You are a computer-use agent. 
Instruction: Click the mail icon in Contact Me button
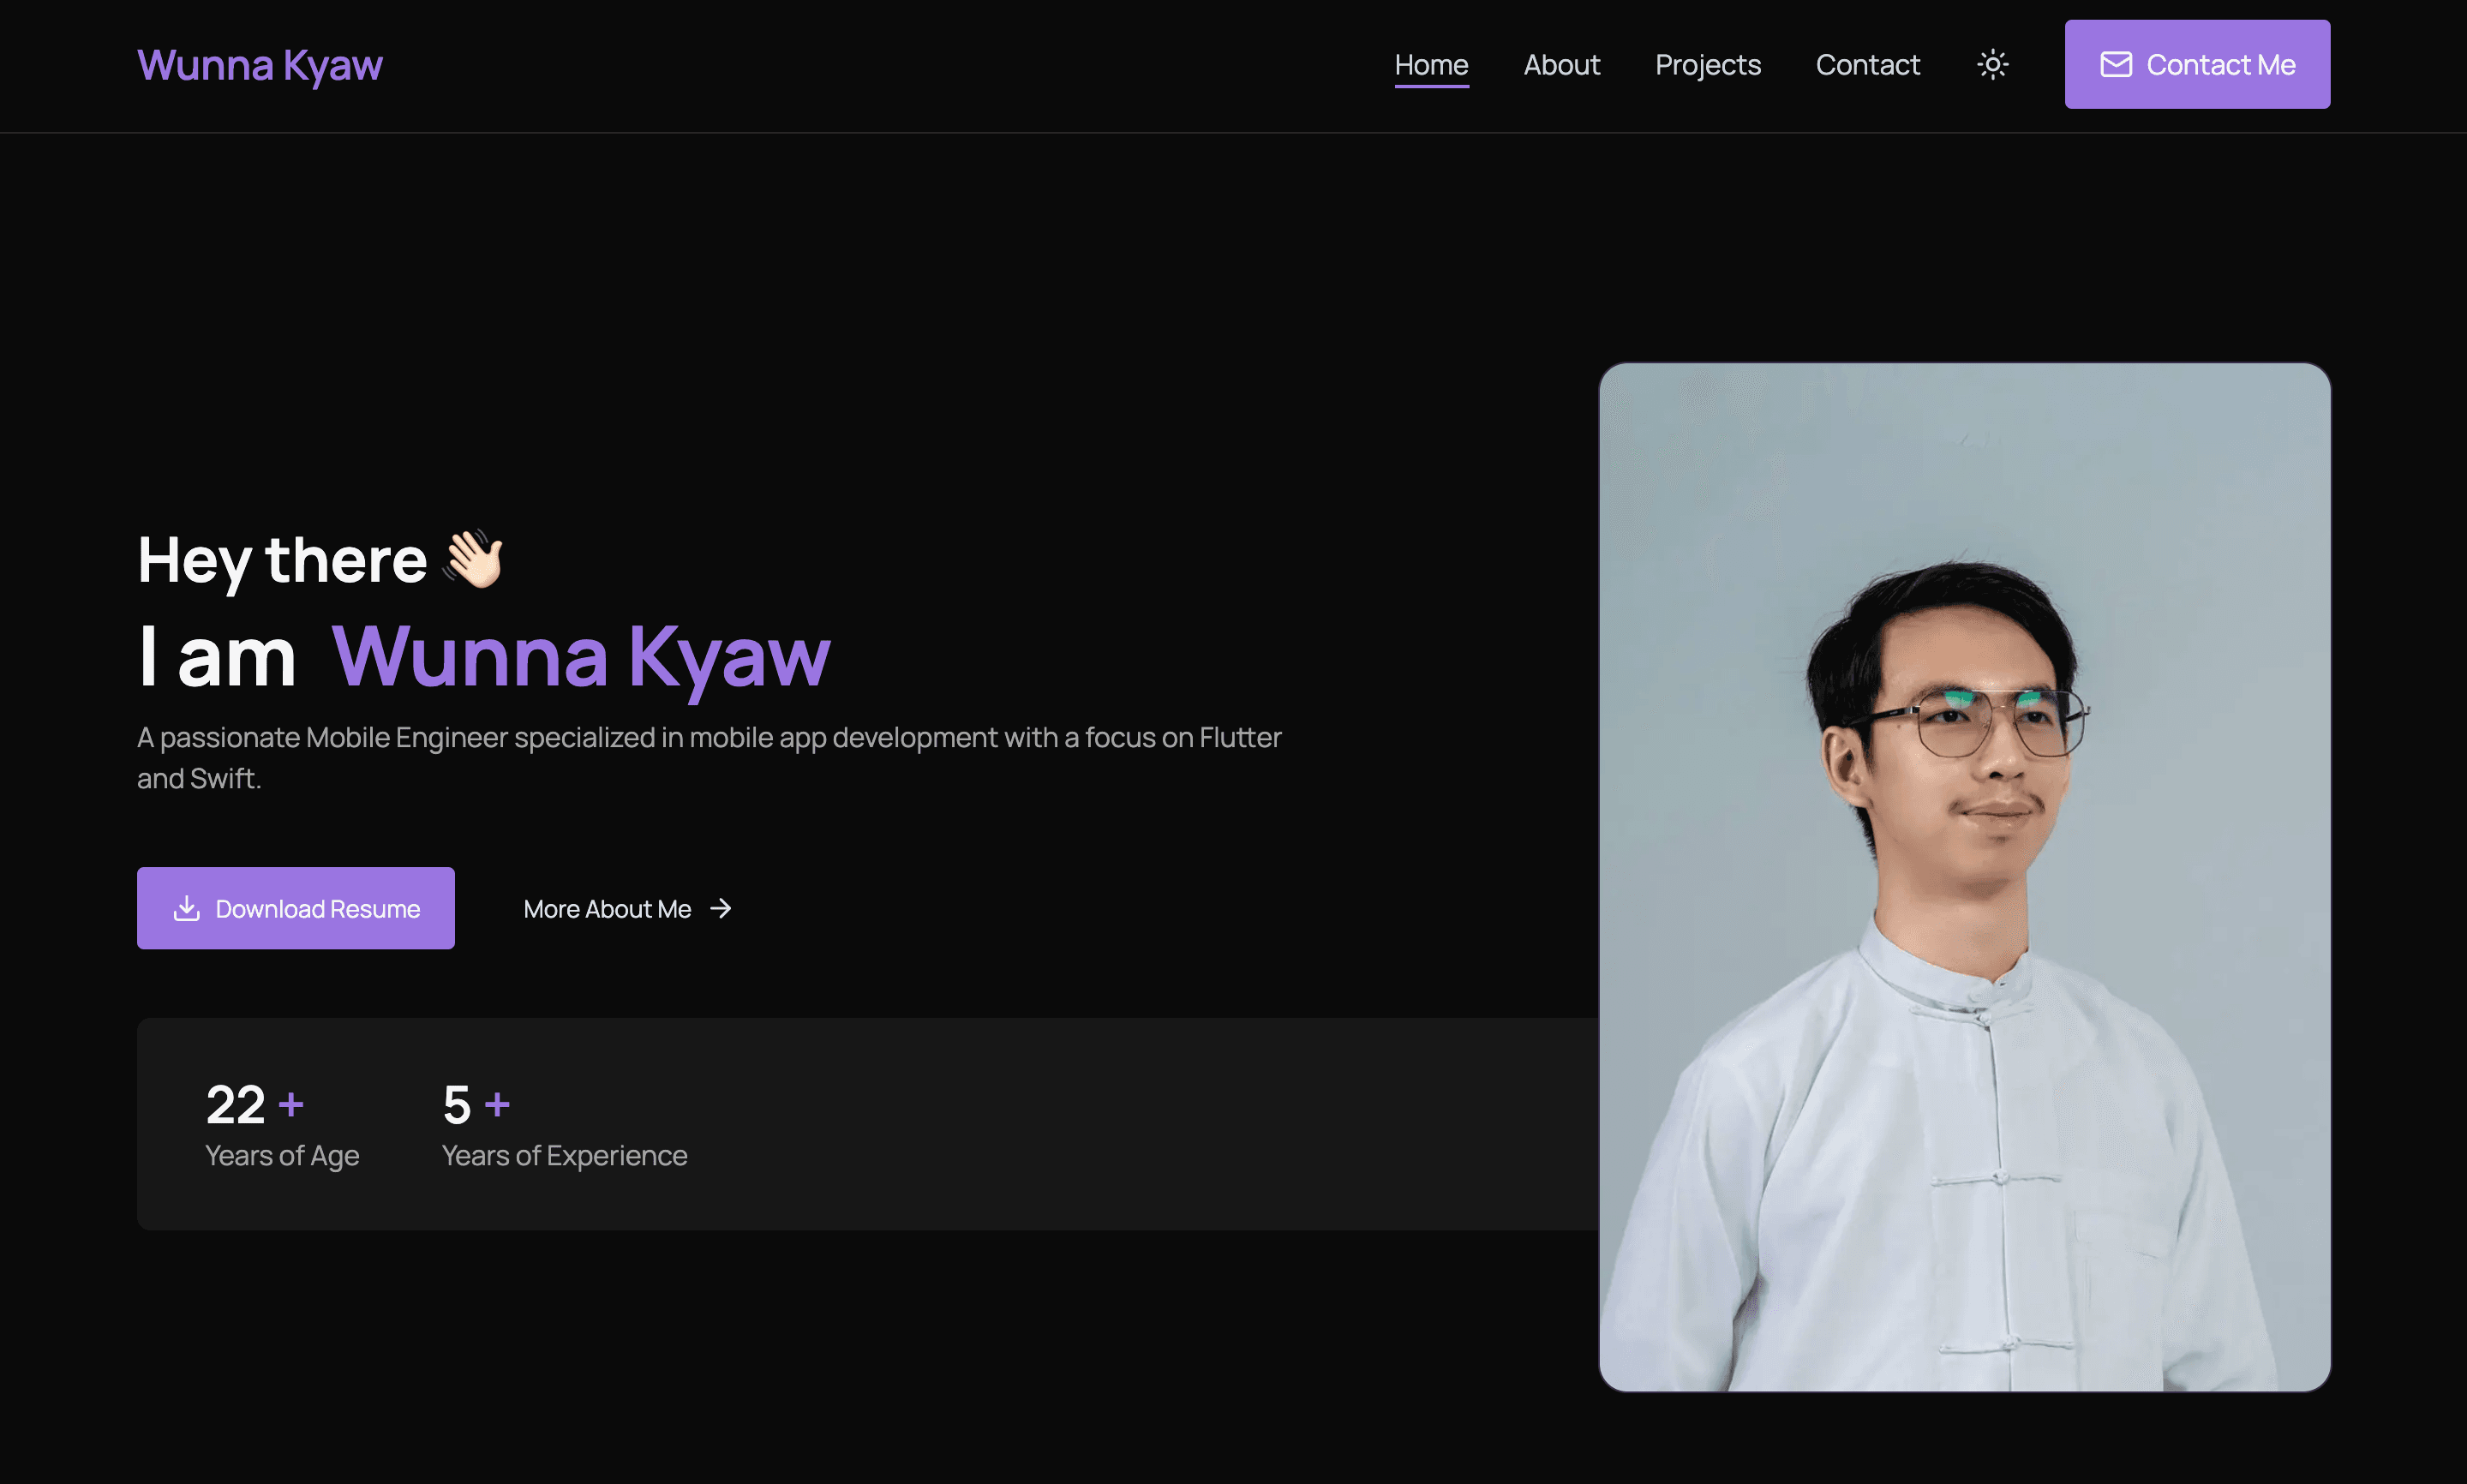point(2116,63)
